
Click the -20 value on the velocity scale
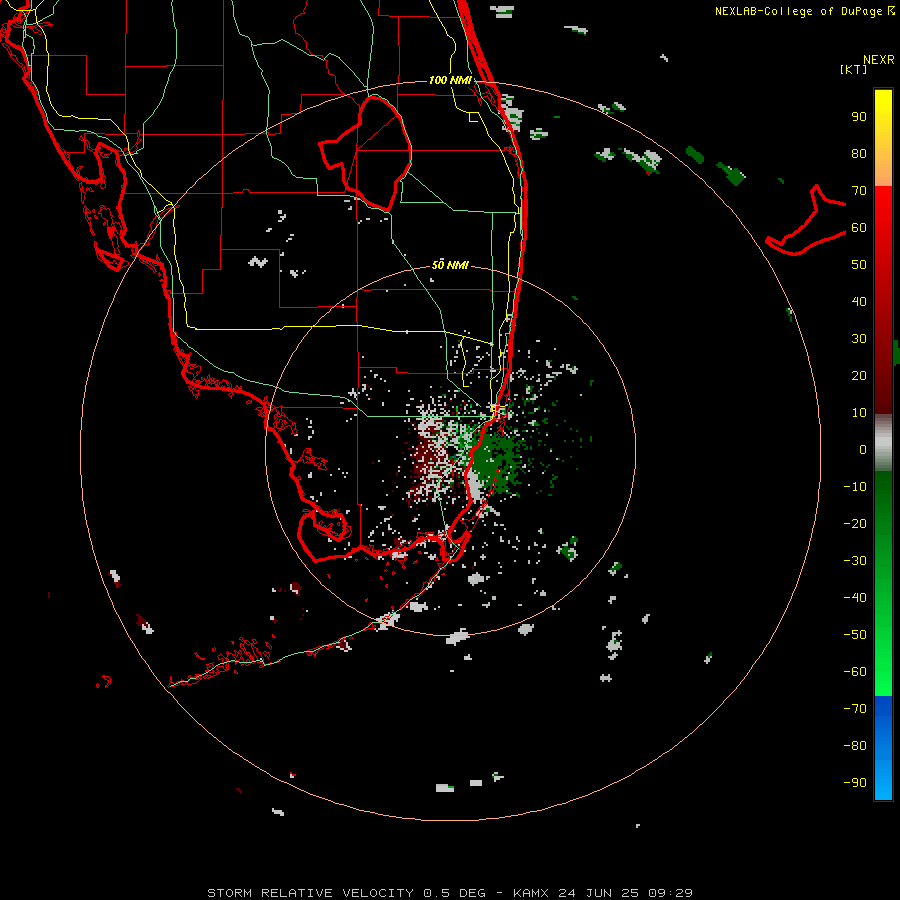[x=855, y=524]
